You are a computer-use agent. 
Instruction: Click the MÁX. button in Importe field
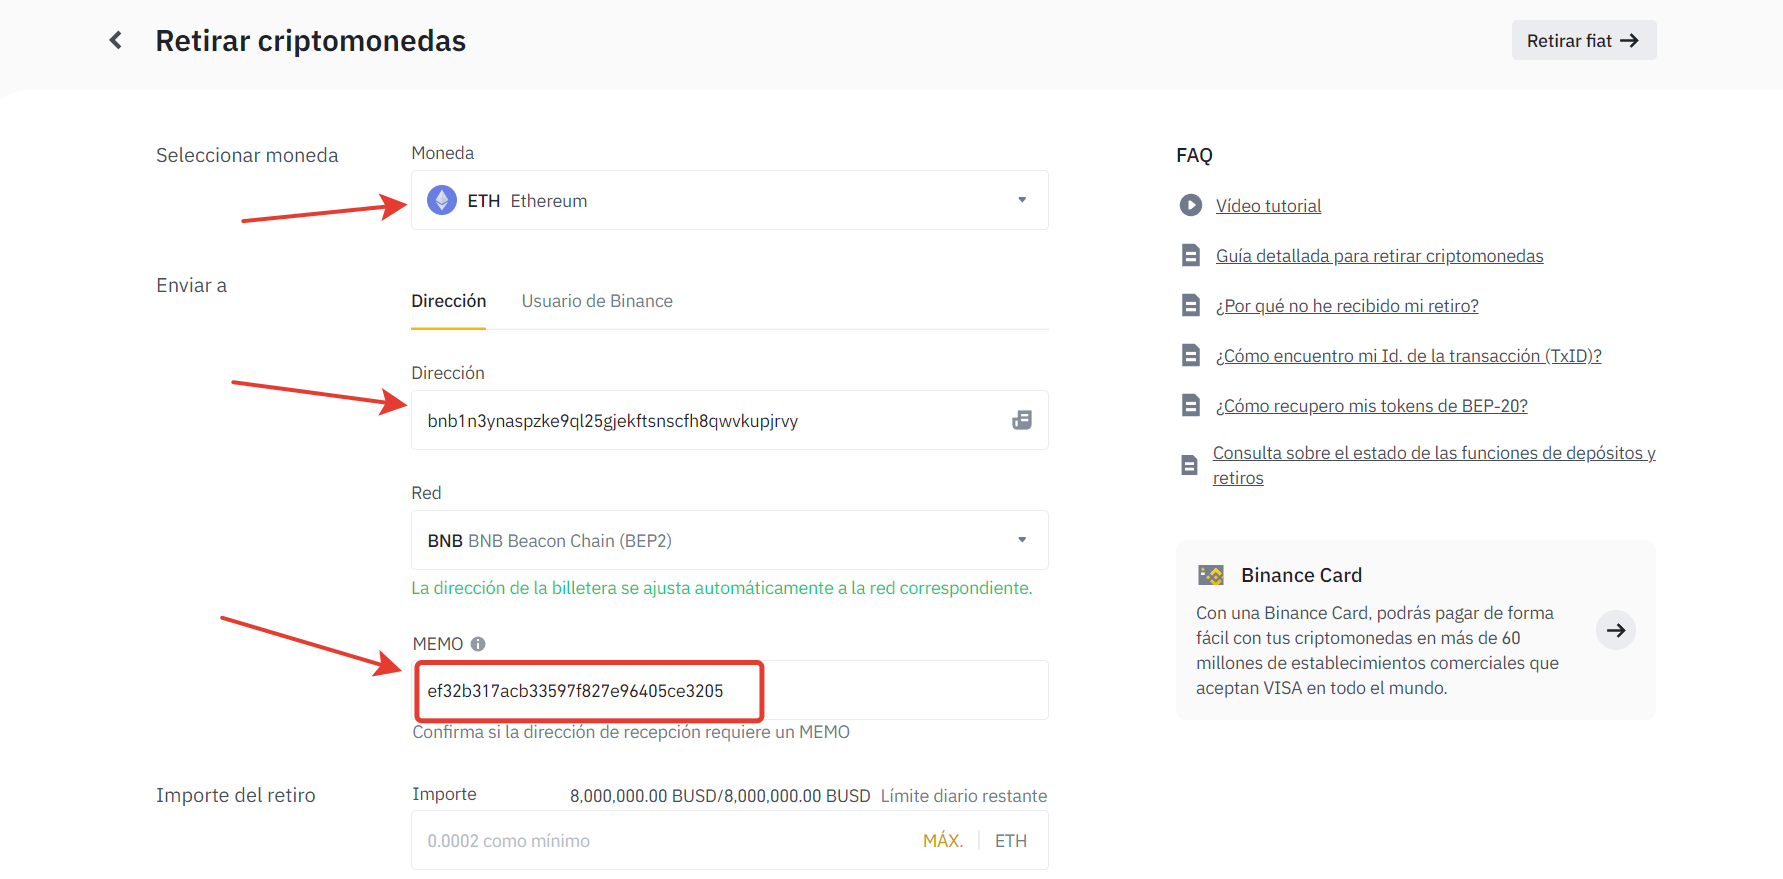point(942,841)
